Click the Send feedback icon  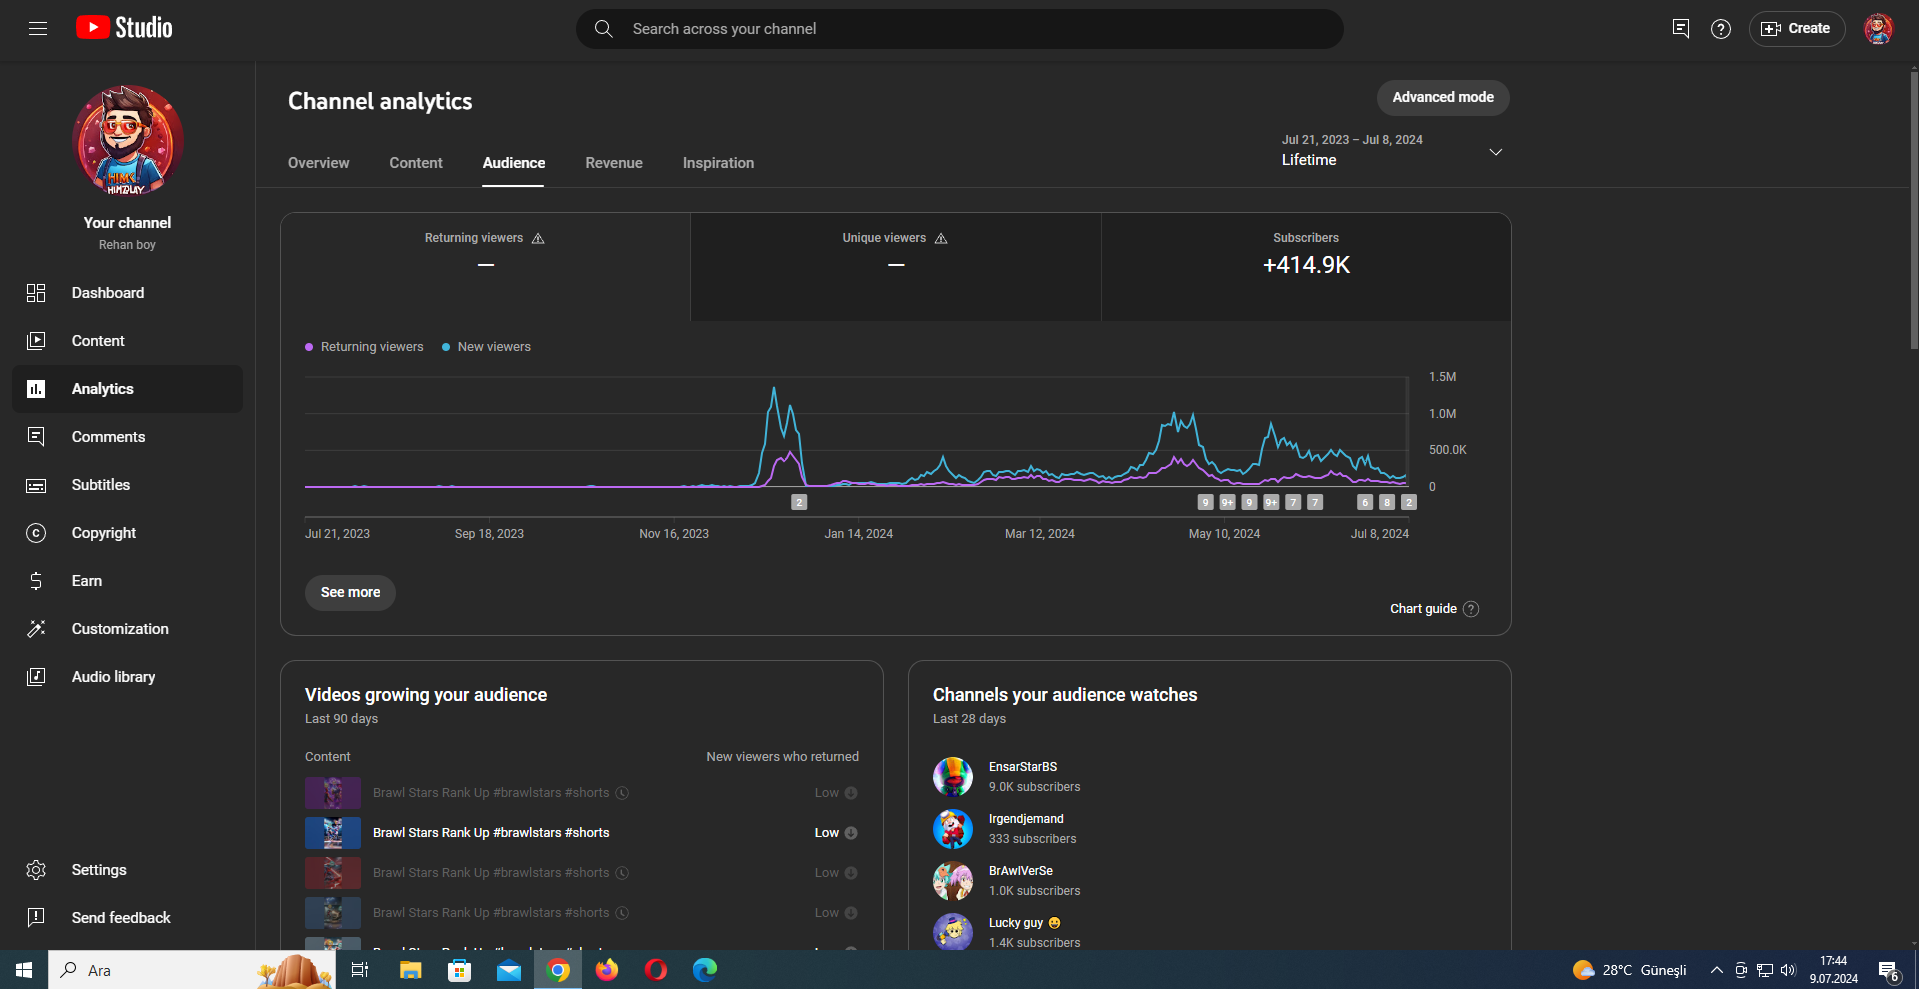[x=36, y=918]
